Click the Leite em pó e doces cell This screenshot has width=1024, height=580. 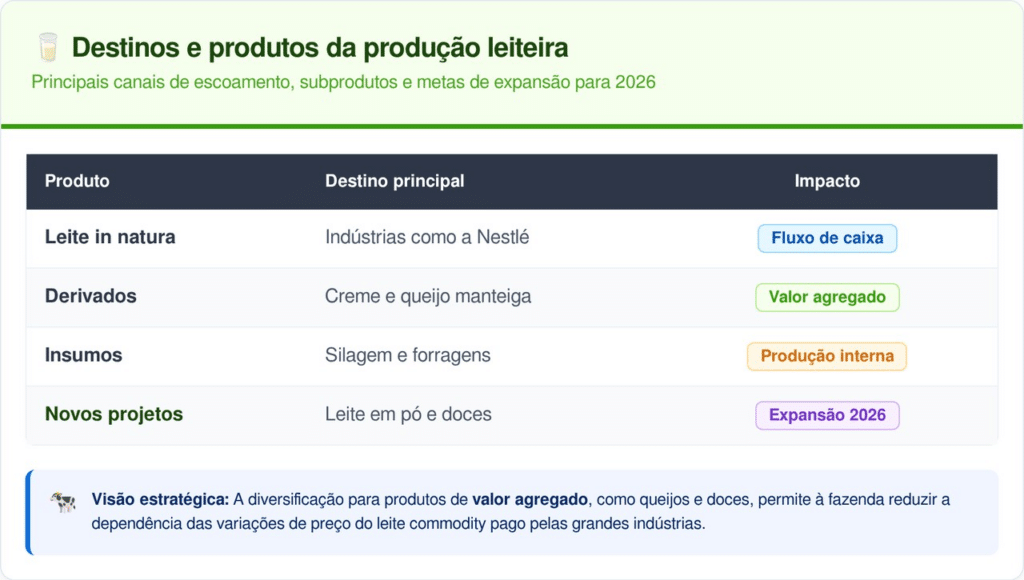[x=408, y=414]
